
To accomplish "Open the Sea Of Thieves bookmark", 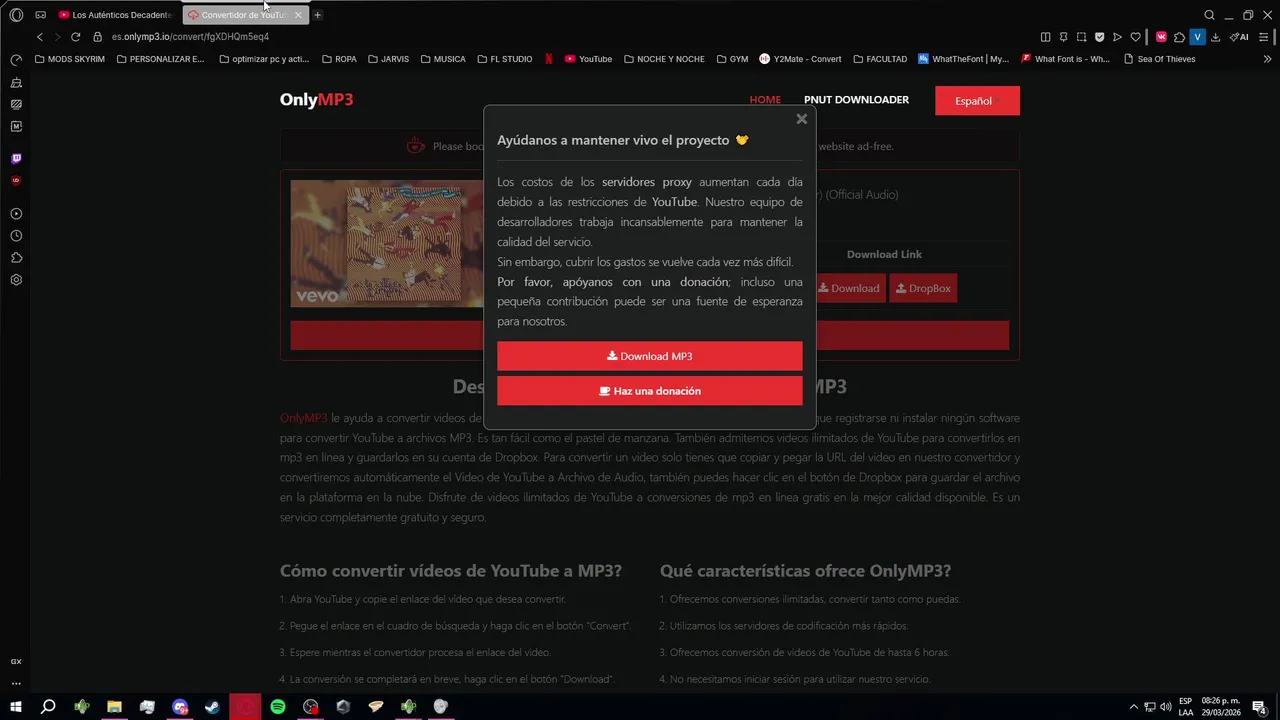I will click(x=1160, y=59).
